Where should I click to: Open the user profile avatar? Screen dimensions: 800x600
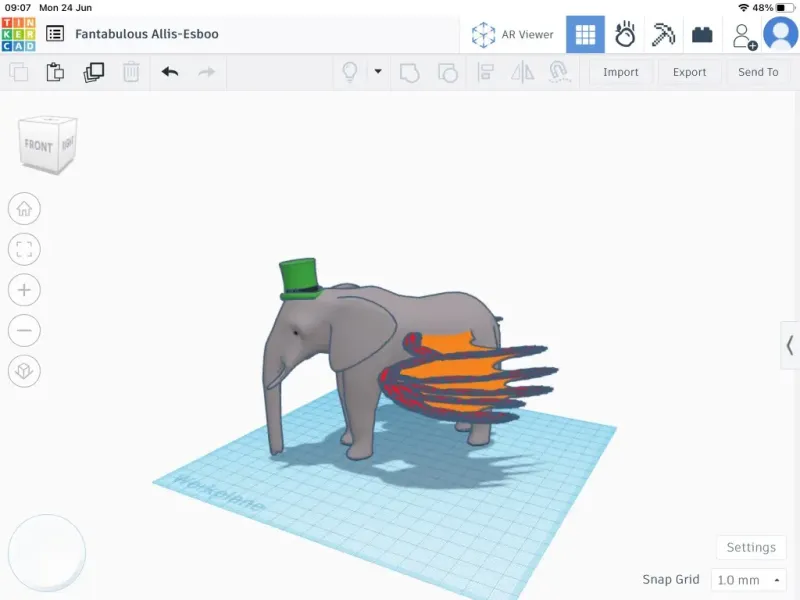click(x=781, y=34)
